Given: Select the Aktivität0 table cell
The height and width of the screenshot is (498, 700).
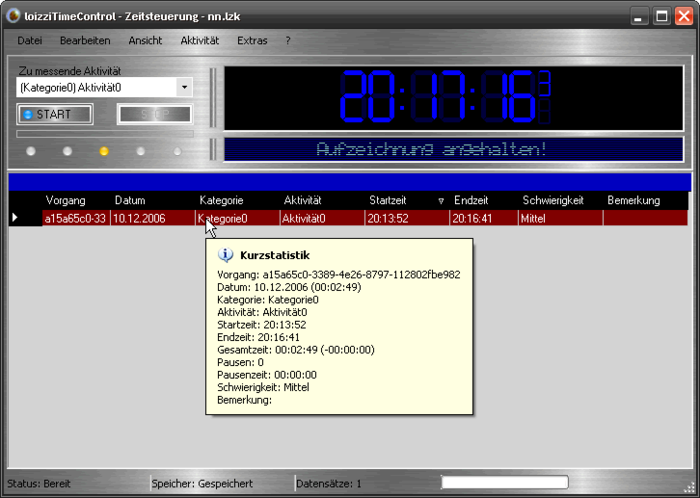Looking at the screenshot, I should pyautogui.click(x=323, y=218).
